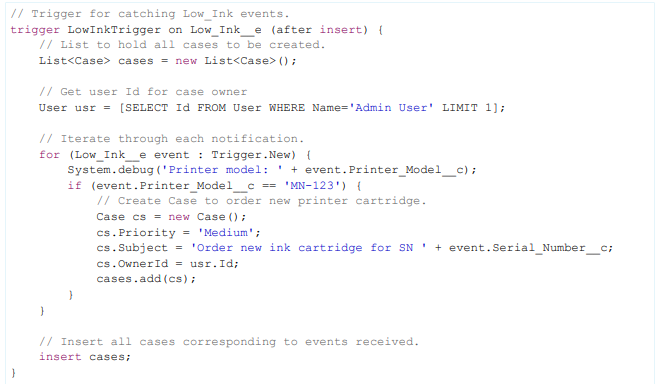Click the final closing brace

click(13, 372)
